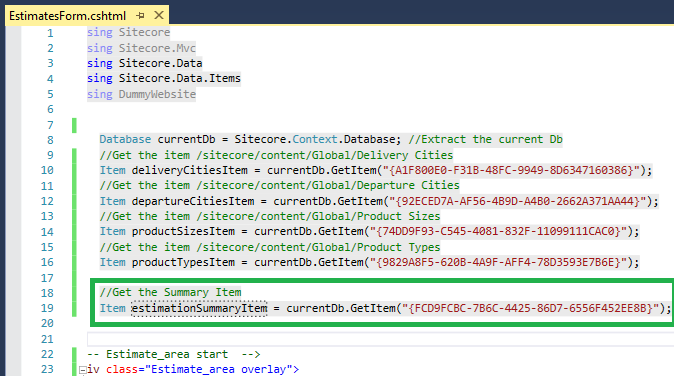Click line number 1

pos(50,33)
